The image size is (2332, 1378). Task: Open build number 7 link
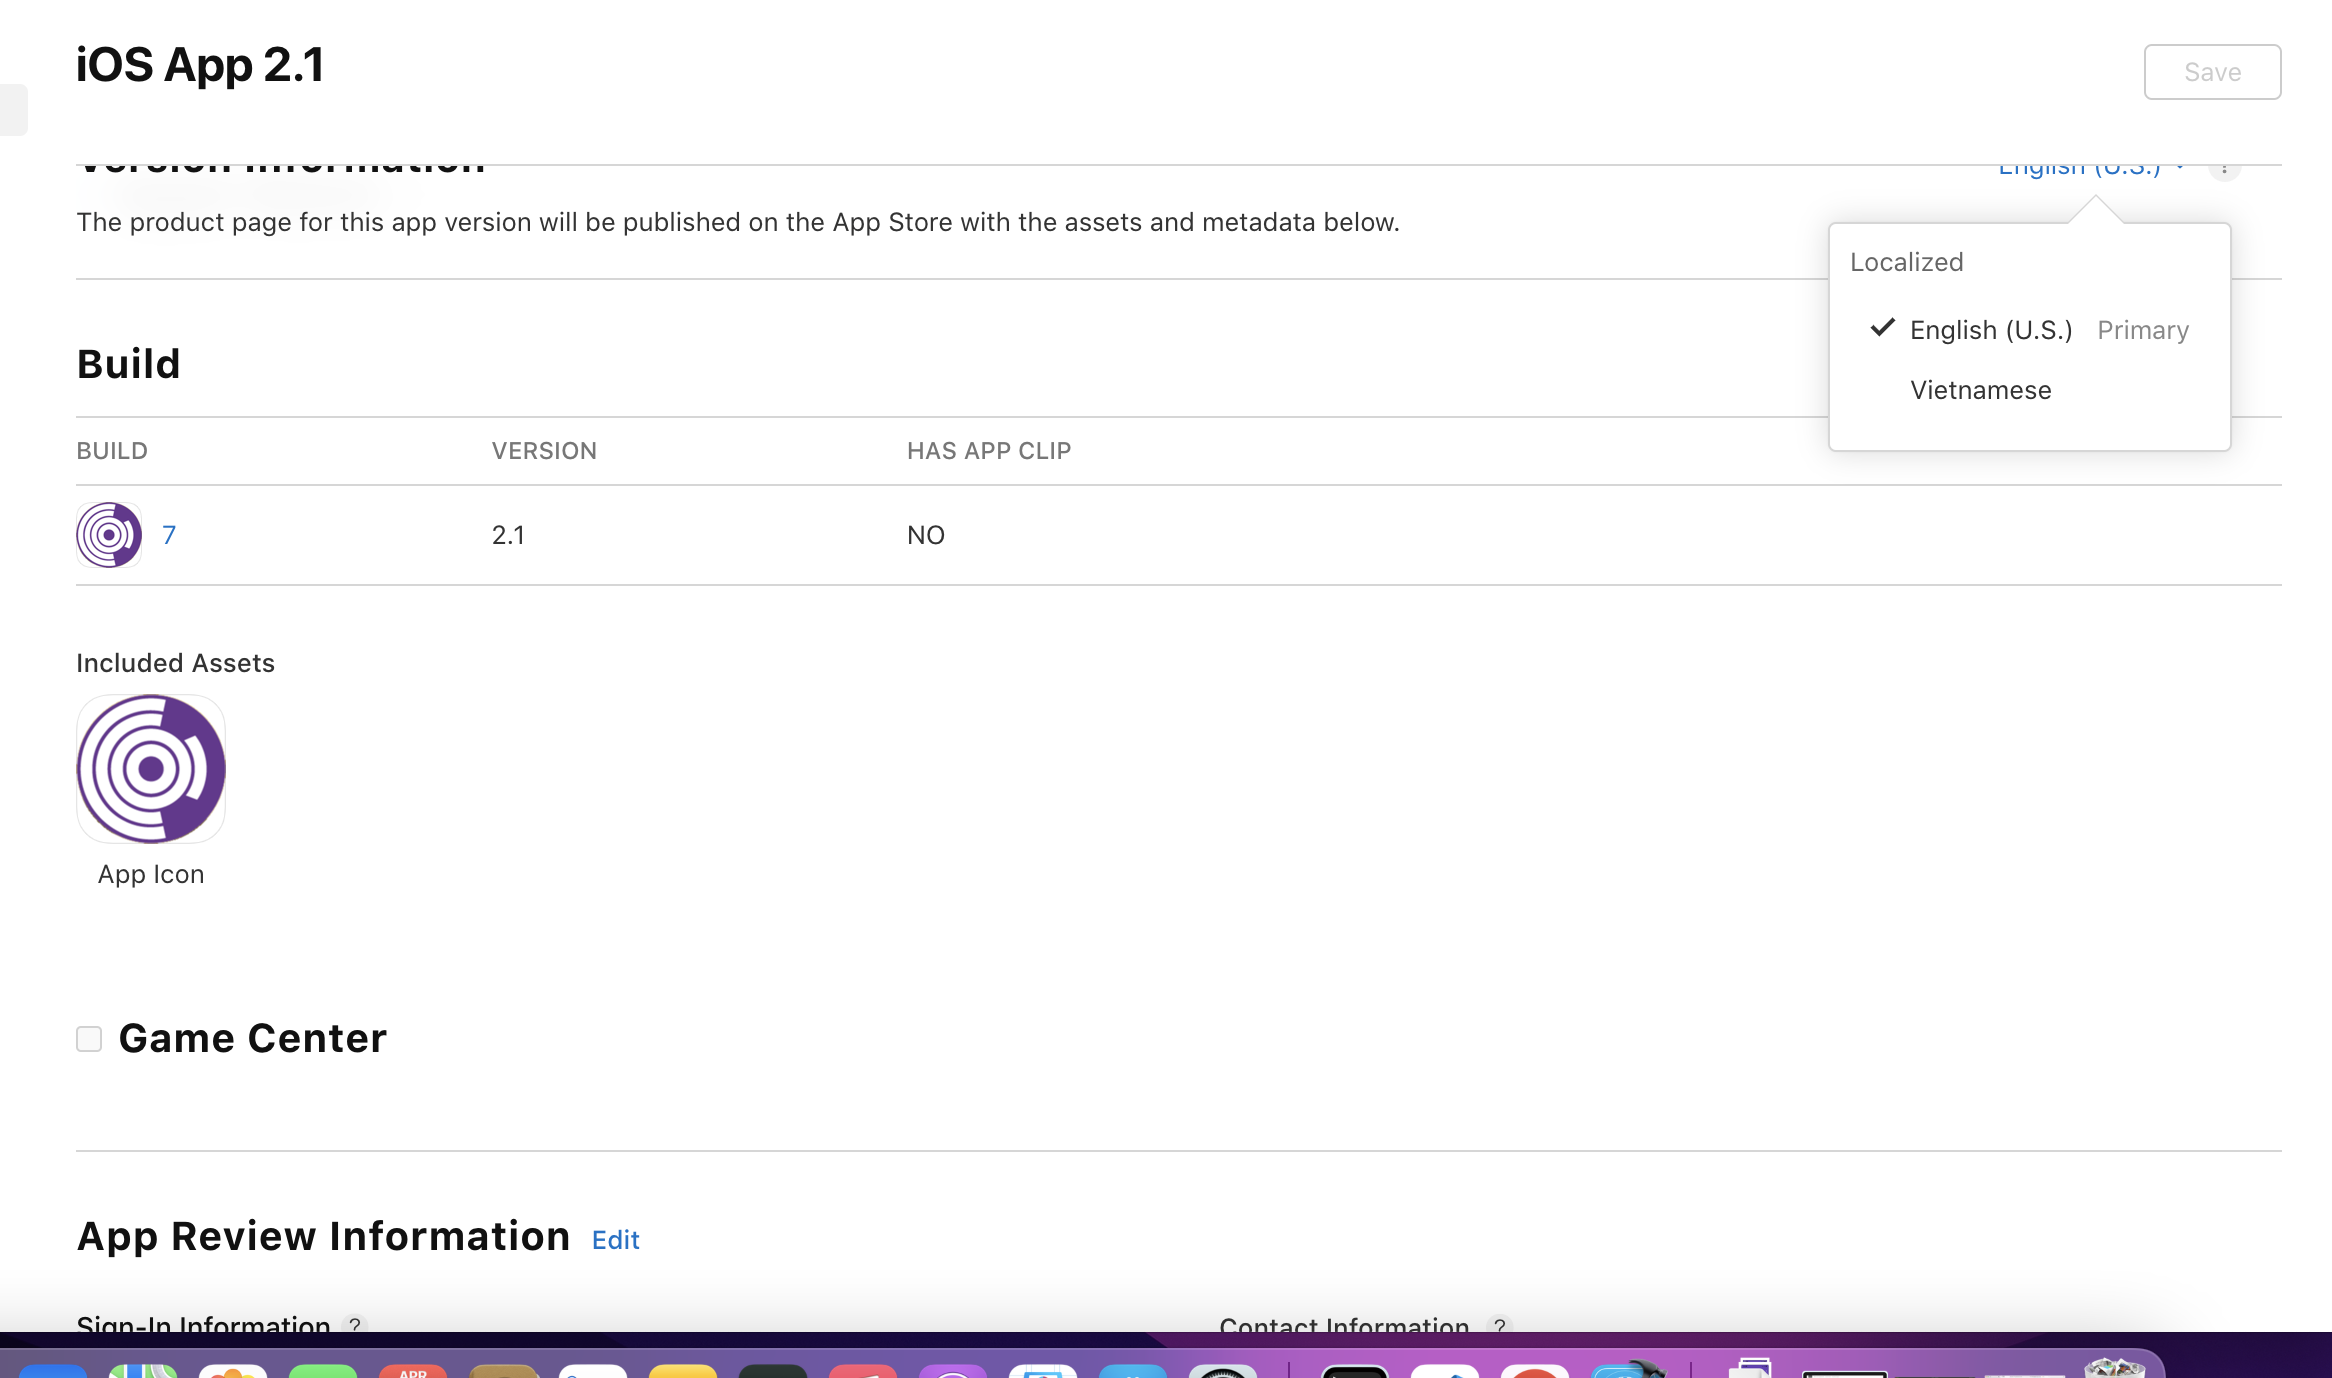click(x=169, y=535)
